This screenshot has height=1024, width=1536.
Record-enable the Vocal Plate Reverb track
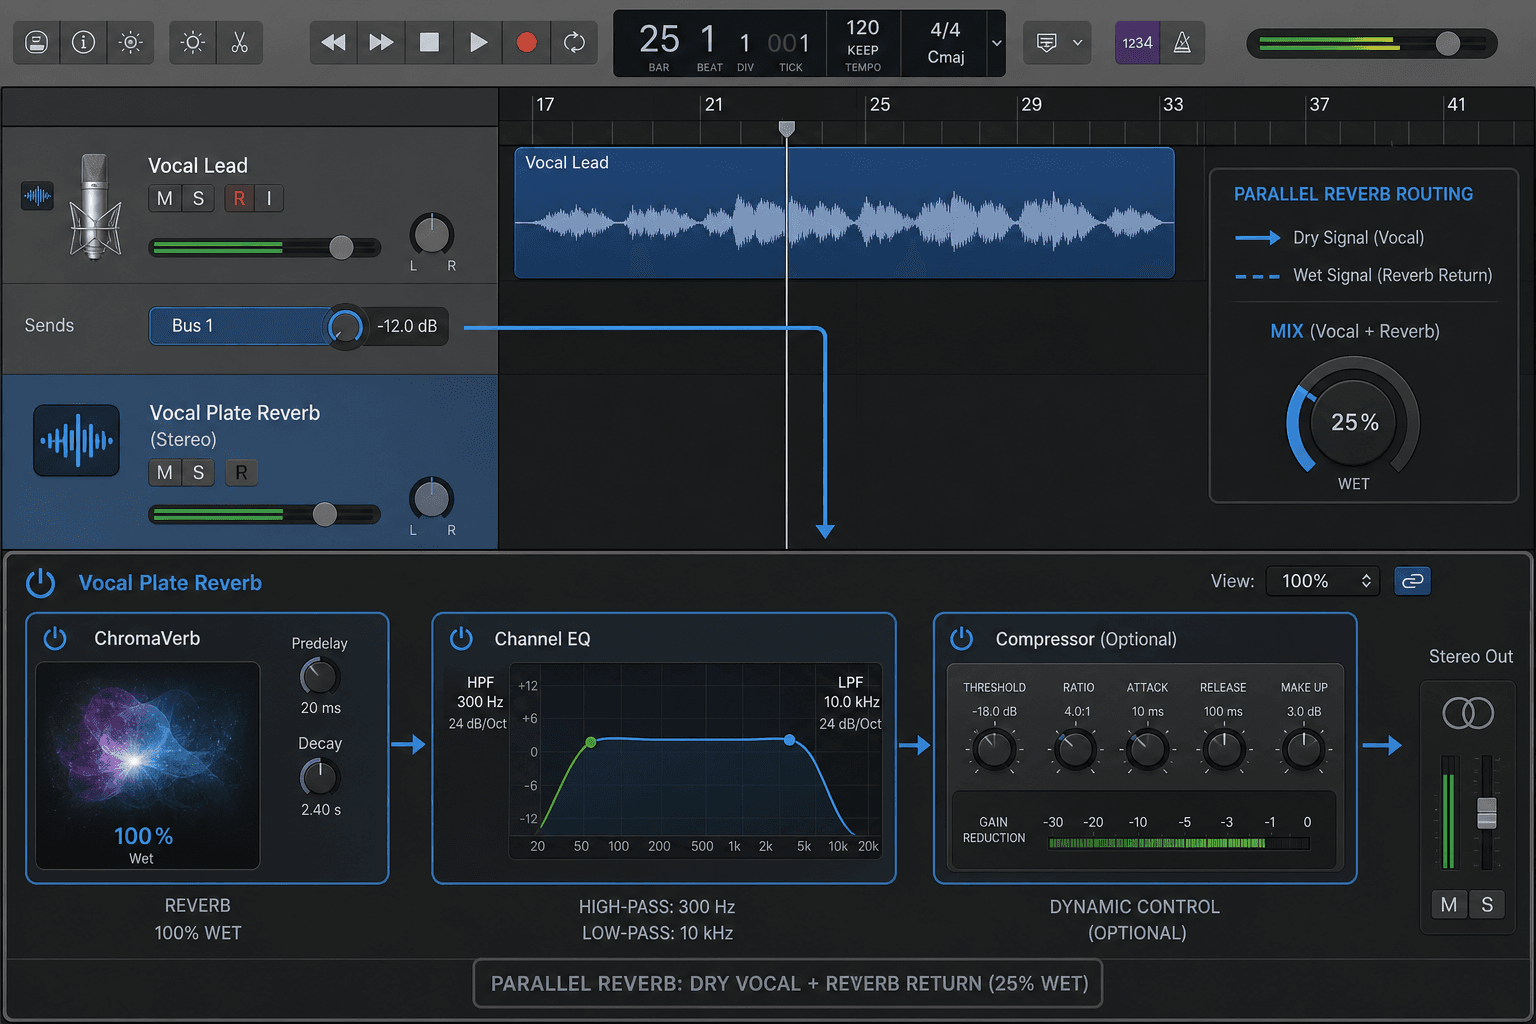pyautogui.click(x=241, y=472)
